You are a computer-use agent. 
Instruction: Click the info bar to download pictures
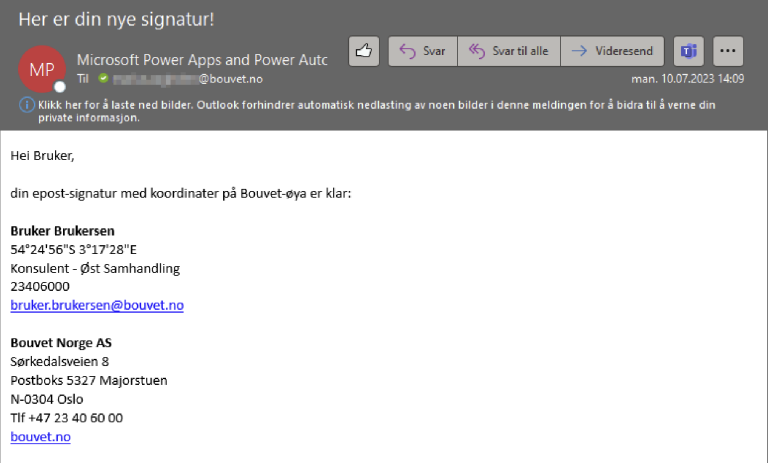point(377,111)
